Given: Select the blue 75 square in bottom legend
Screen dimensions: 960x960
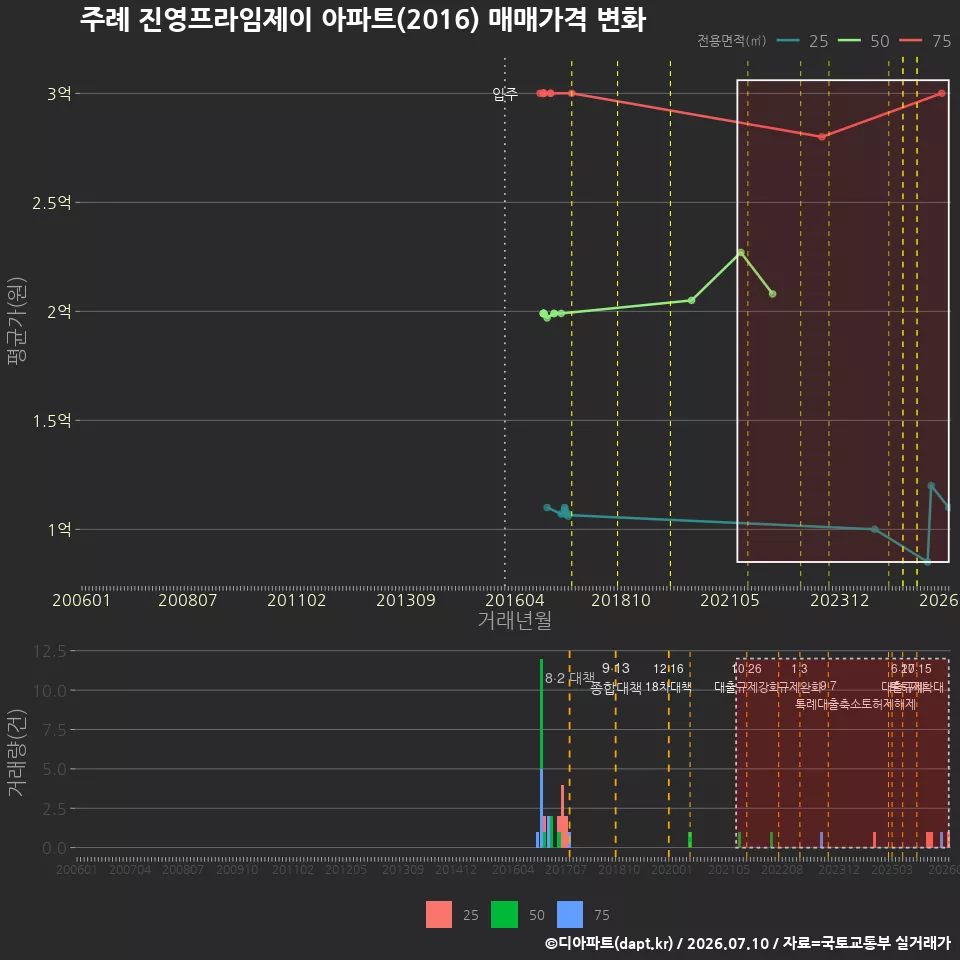Looking at the screenshot, I should coord(570,914).
